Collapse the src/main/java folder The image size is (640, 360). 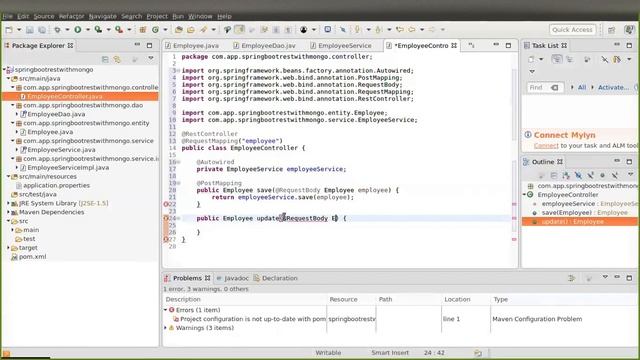pyautogui.click(x=8, y=78)
